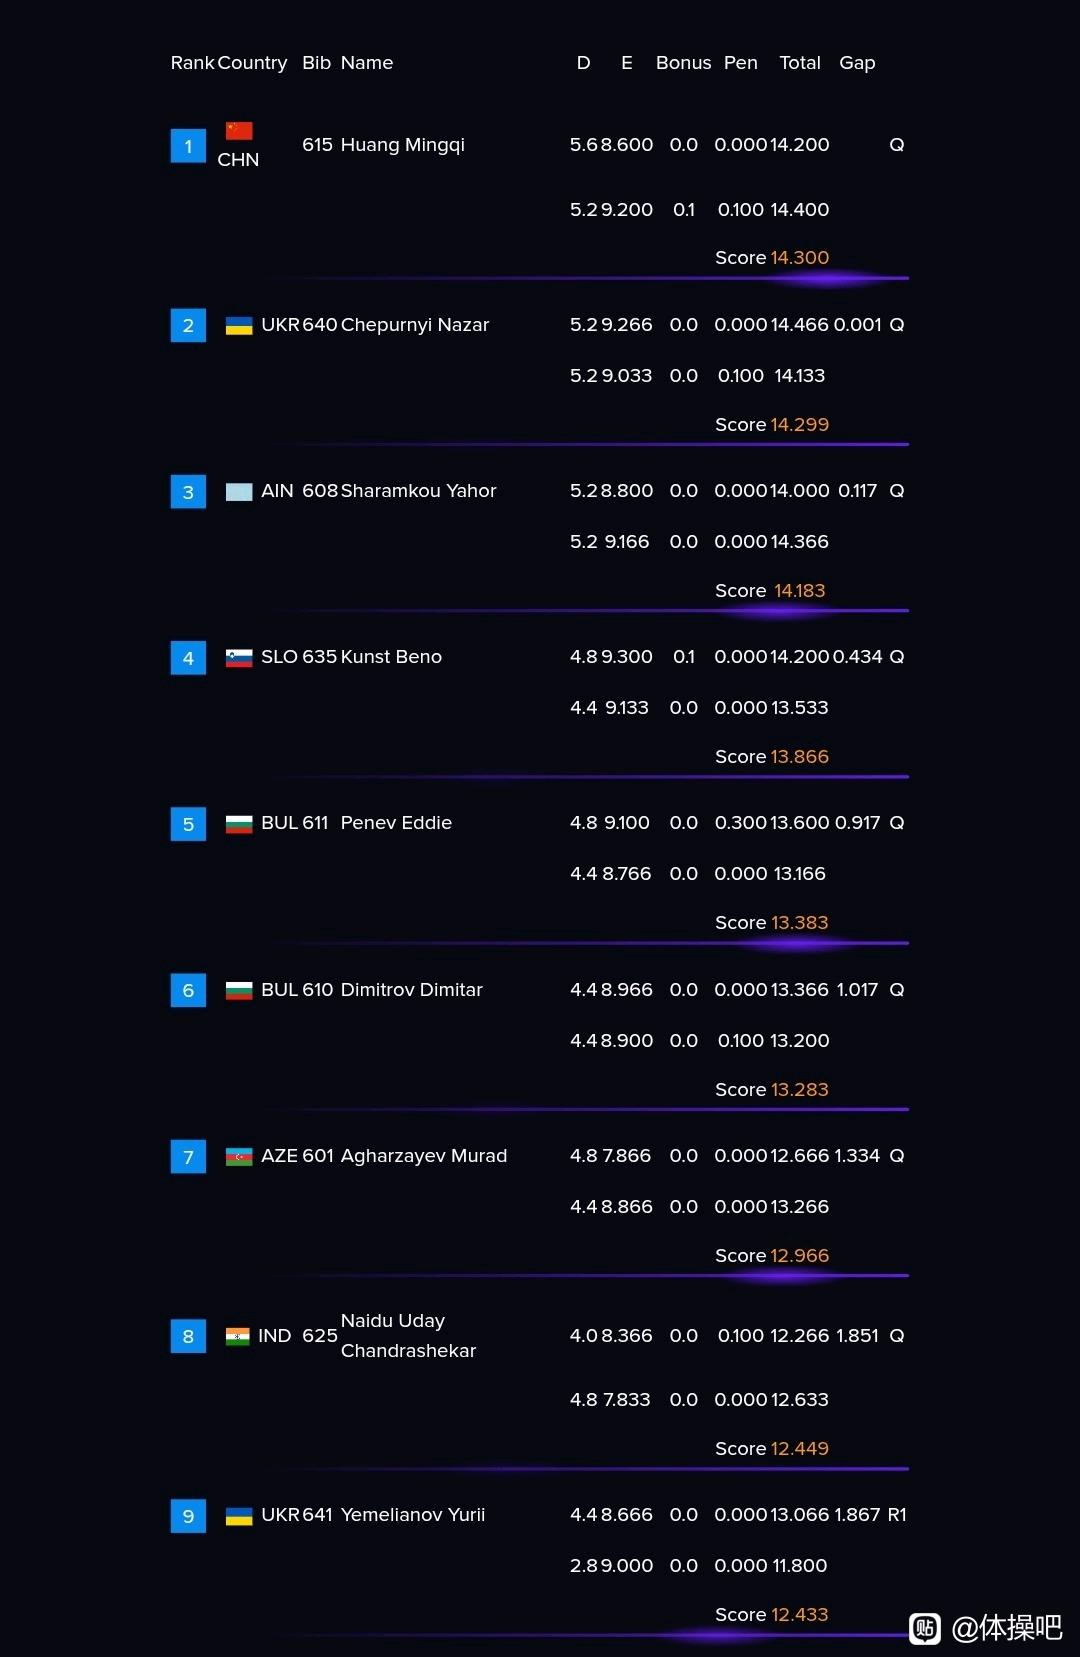
Task: Click the Ukraine flag beside Yemelianov Yurii
Action: tap(239, 1516)
